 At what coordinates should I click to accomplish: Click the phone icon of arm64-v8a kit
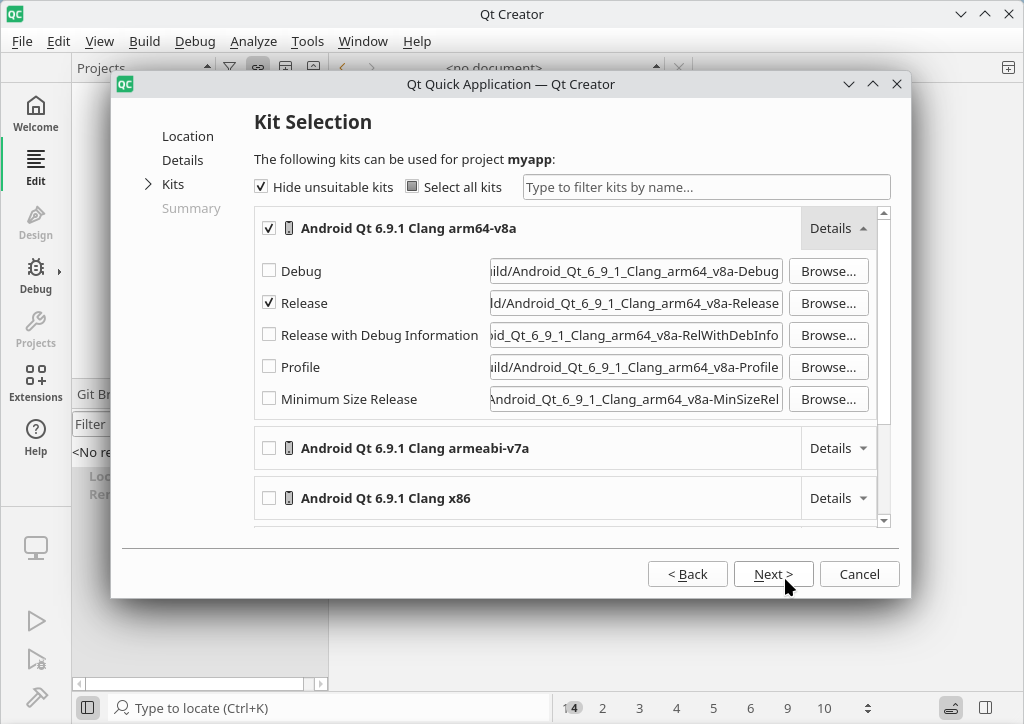pos(289,228)
